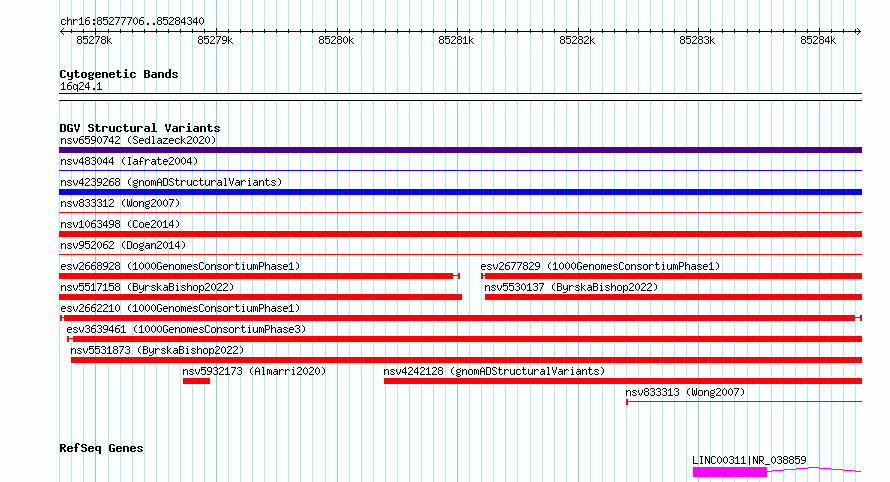The image size is (890, 482).
Task: Select variant label nsv5517158 (ByrskaBishop2022)
Action: click(x=147, y=287)
